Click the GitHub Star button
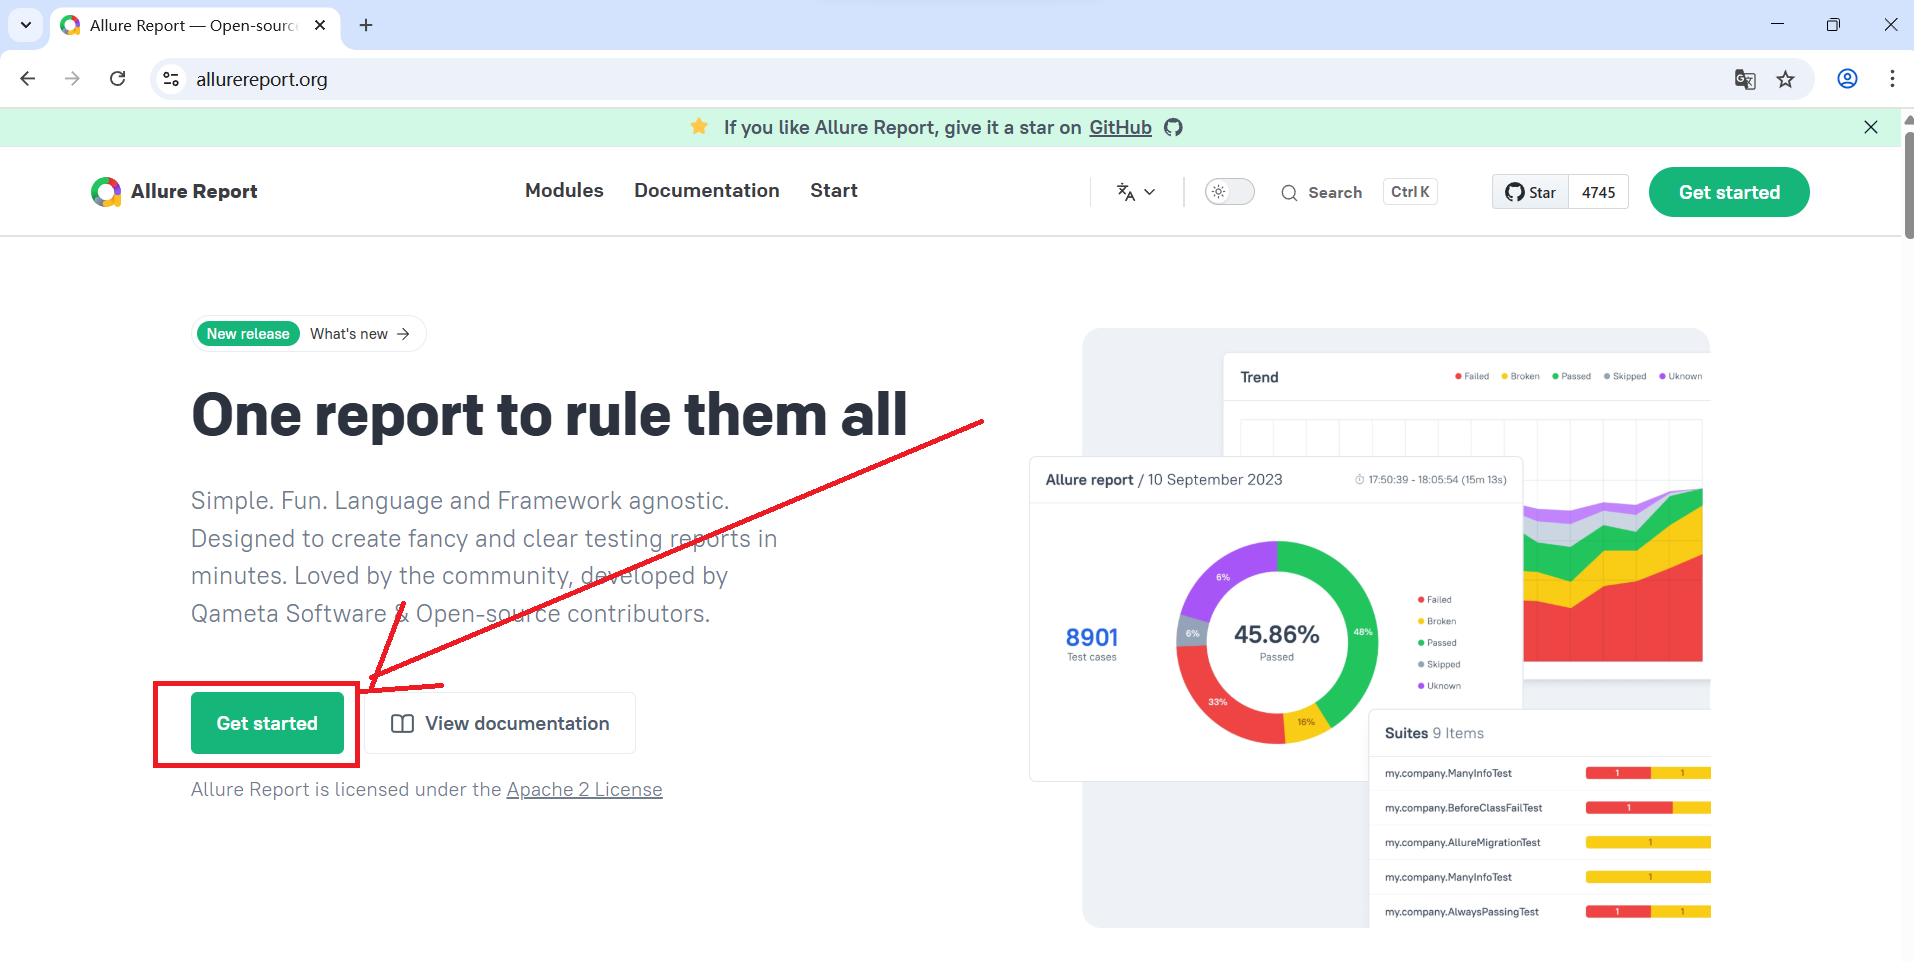Viewport: 1914px width, 962px height. point(1531,192)
